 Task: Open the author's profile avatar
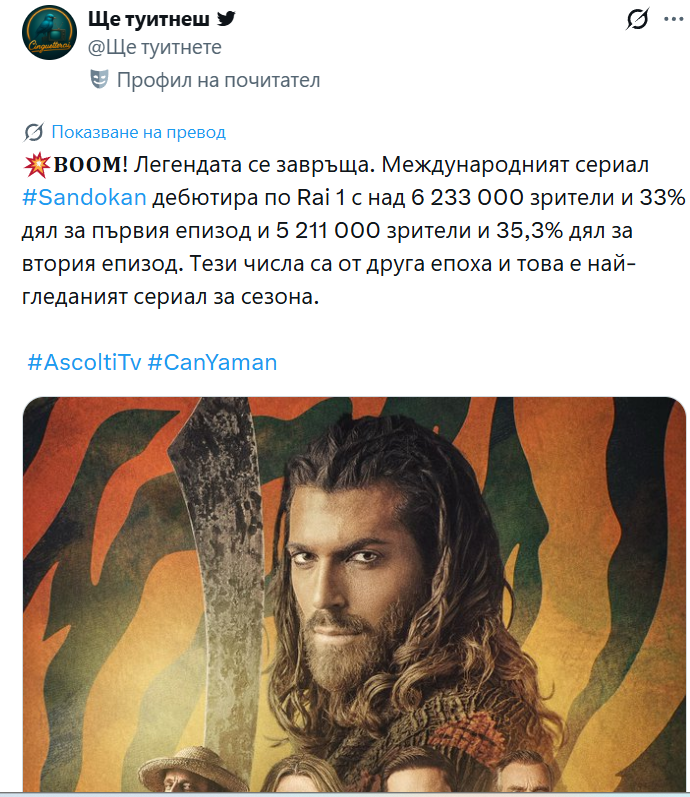coord(47,33)
